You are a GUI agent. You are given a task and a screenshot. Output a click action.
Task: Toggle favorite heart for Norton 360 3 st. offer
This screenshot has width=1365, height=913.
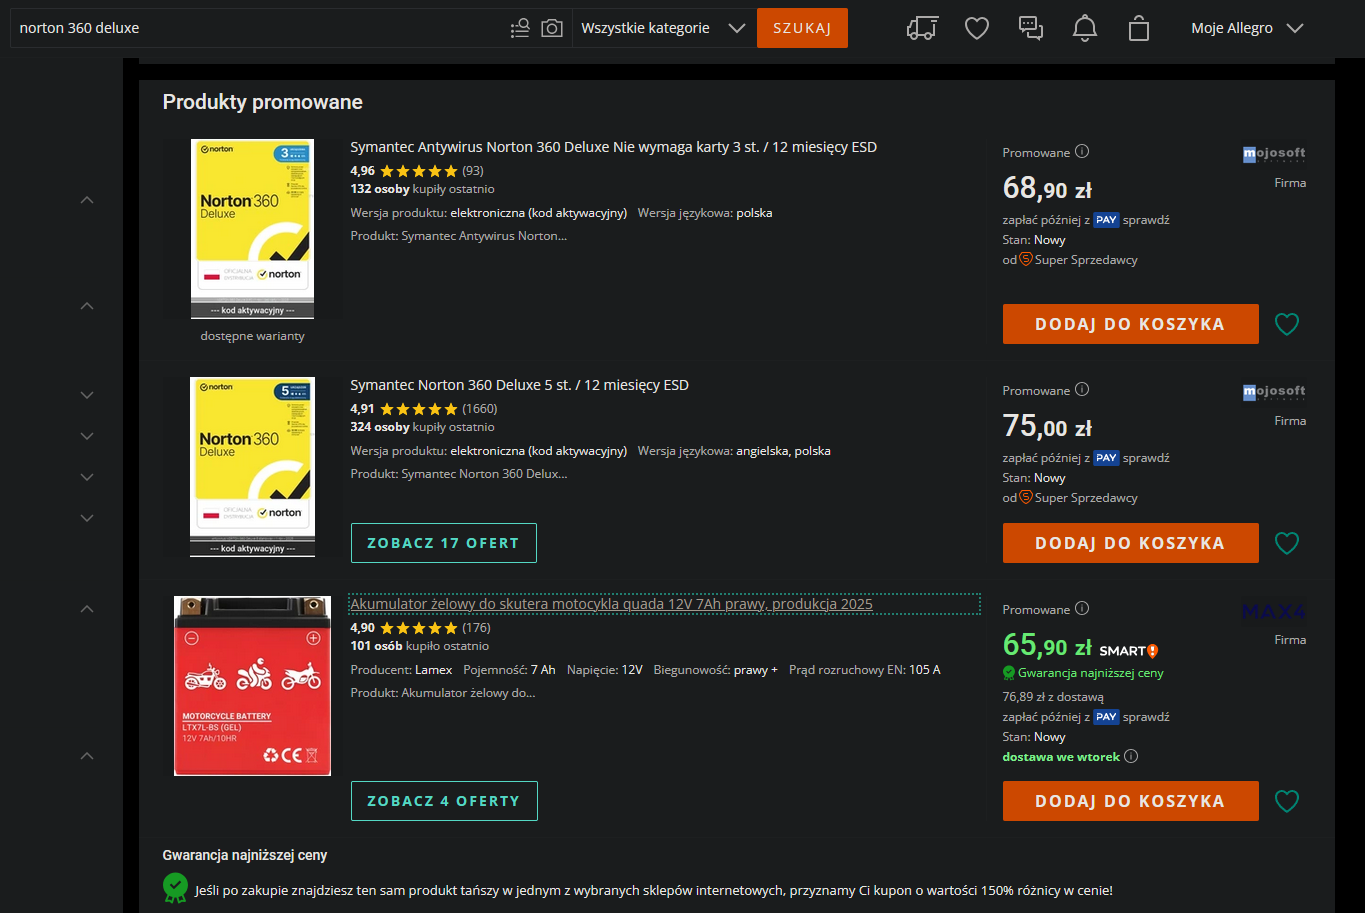pyautogui.click(x=1287, y=324)
